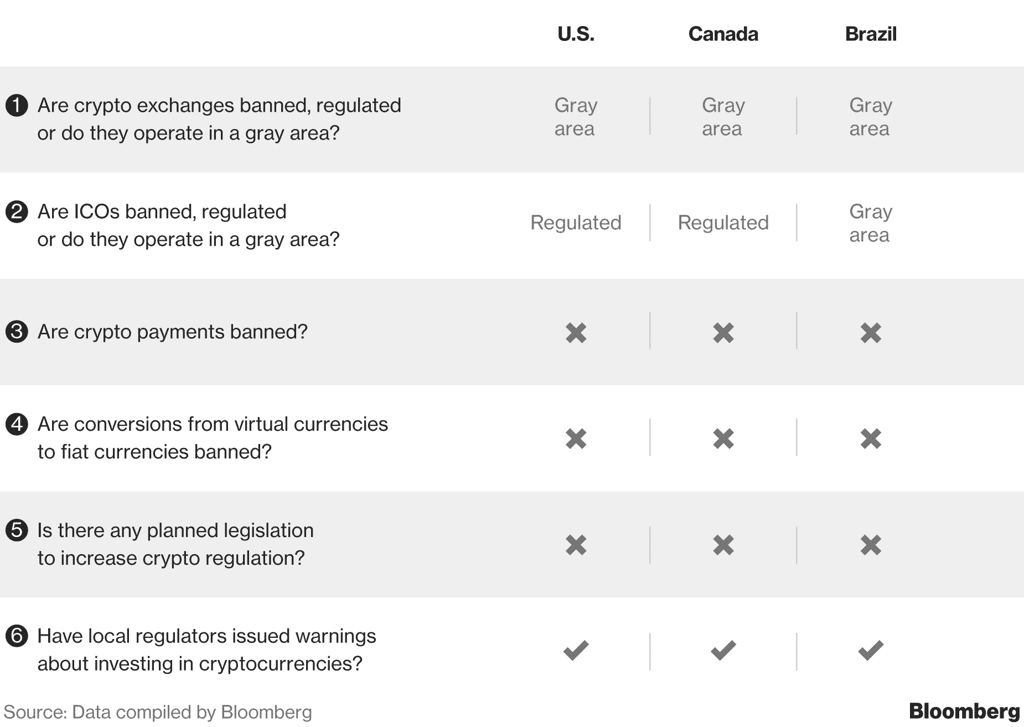Click the number 1 circle icon
The height and width of the screenshot is (727, 1024).
pyautogui.click(x=16, y=105)
